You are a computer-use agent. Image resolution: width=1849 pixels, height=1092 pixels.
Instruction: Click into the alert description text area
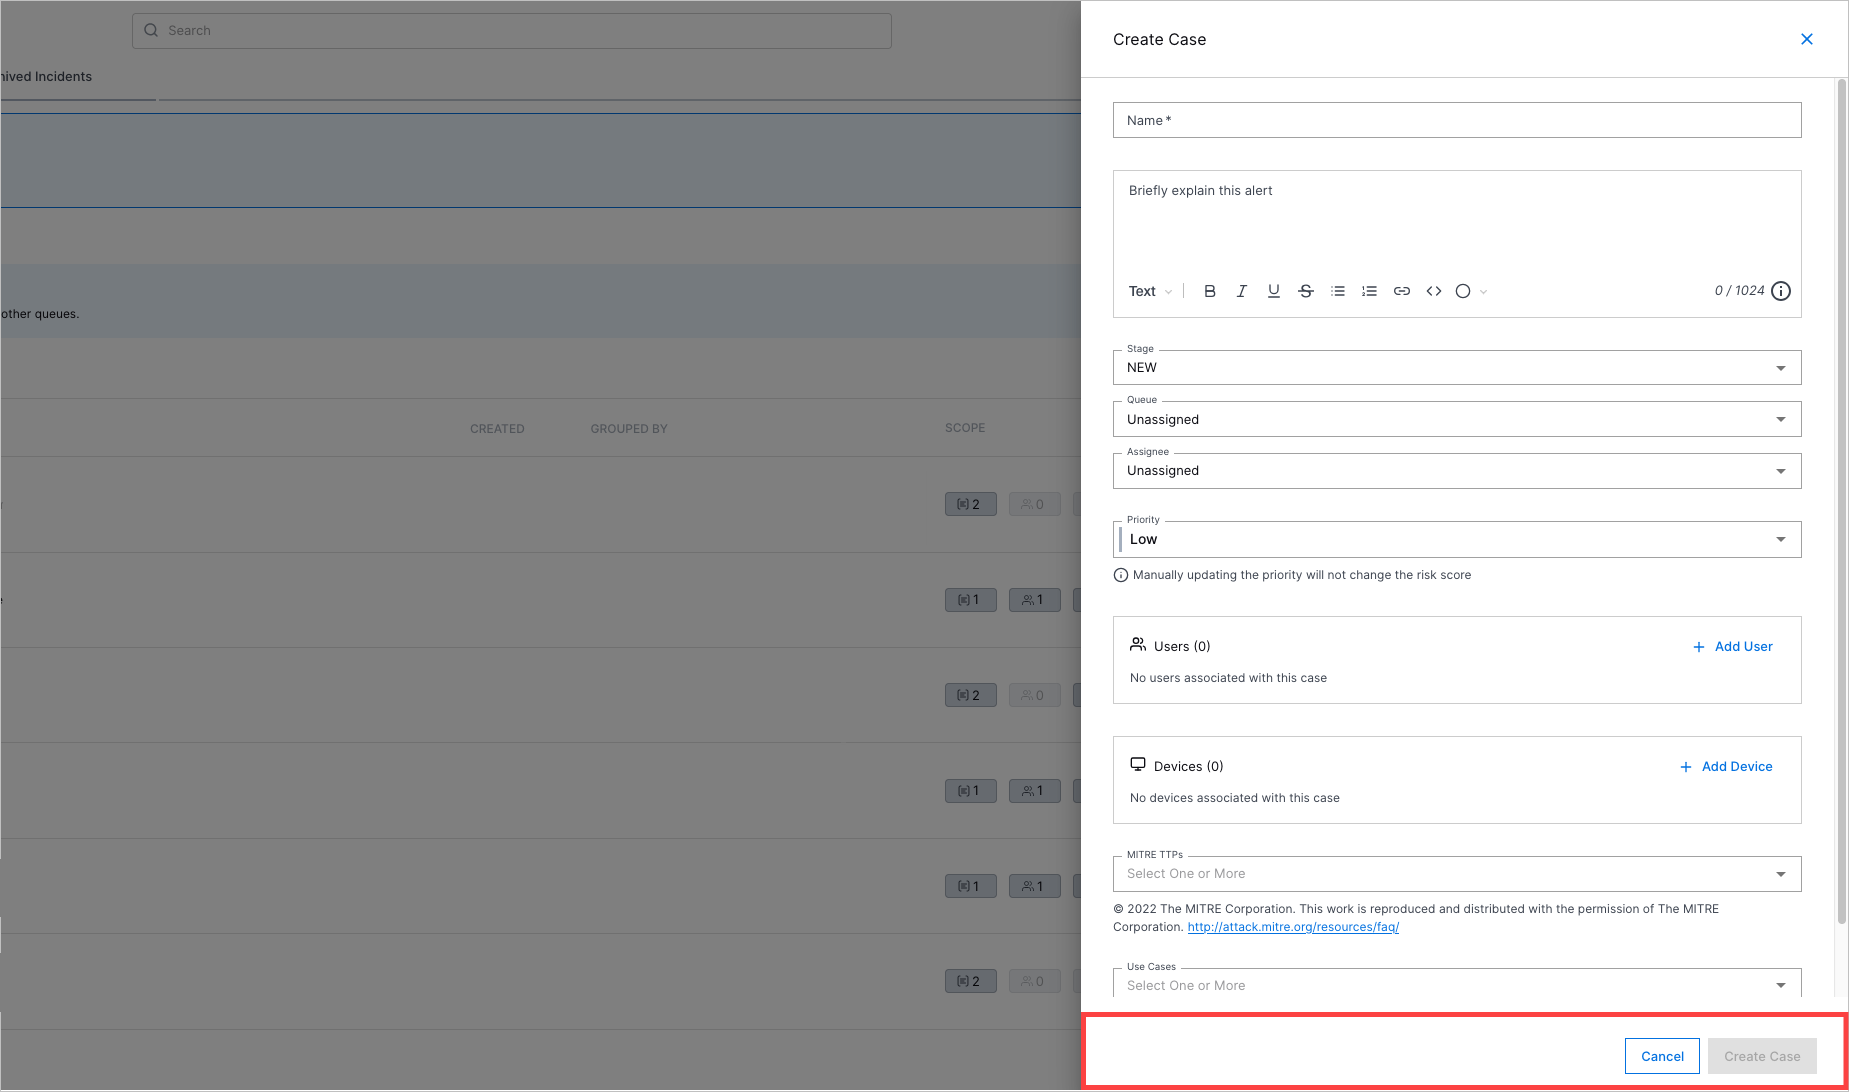[x=1457, y=222]
